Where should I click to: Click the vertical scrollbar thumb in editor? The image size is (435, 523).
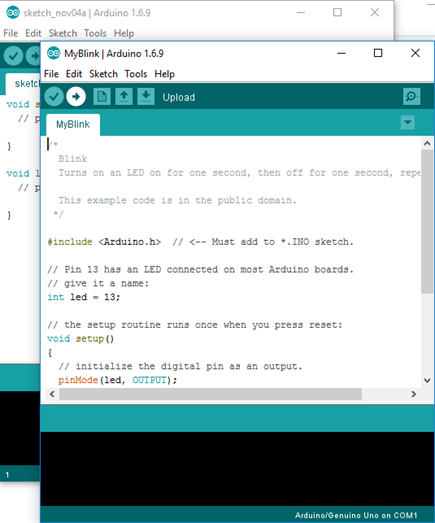427,221
